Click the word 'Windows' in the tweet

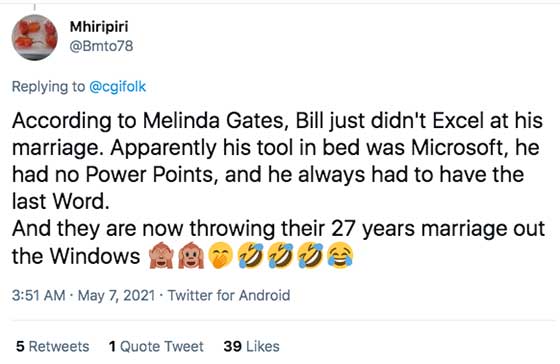pyautogui.click(x=95, y=256)
